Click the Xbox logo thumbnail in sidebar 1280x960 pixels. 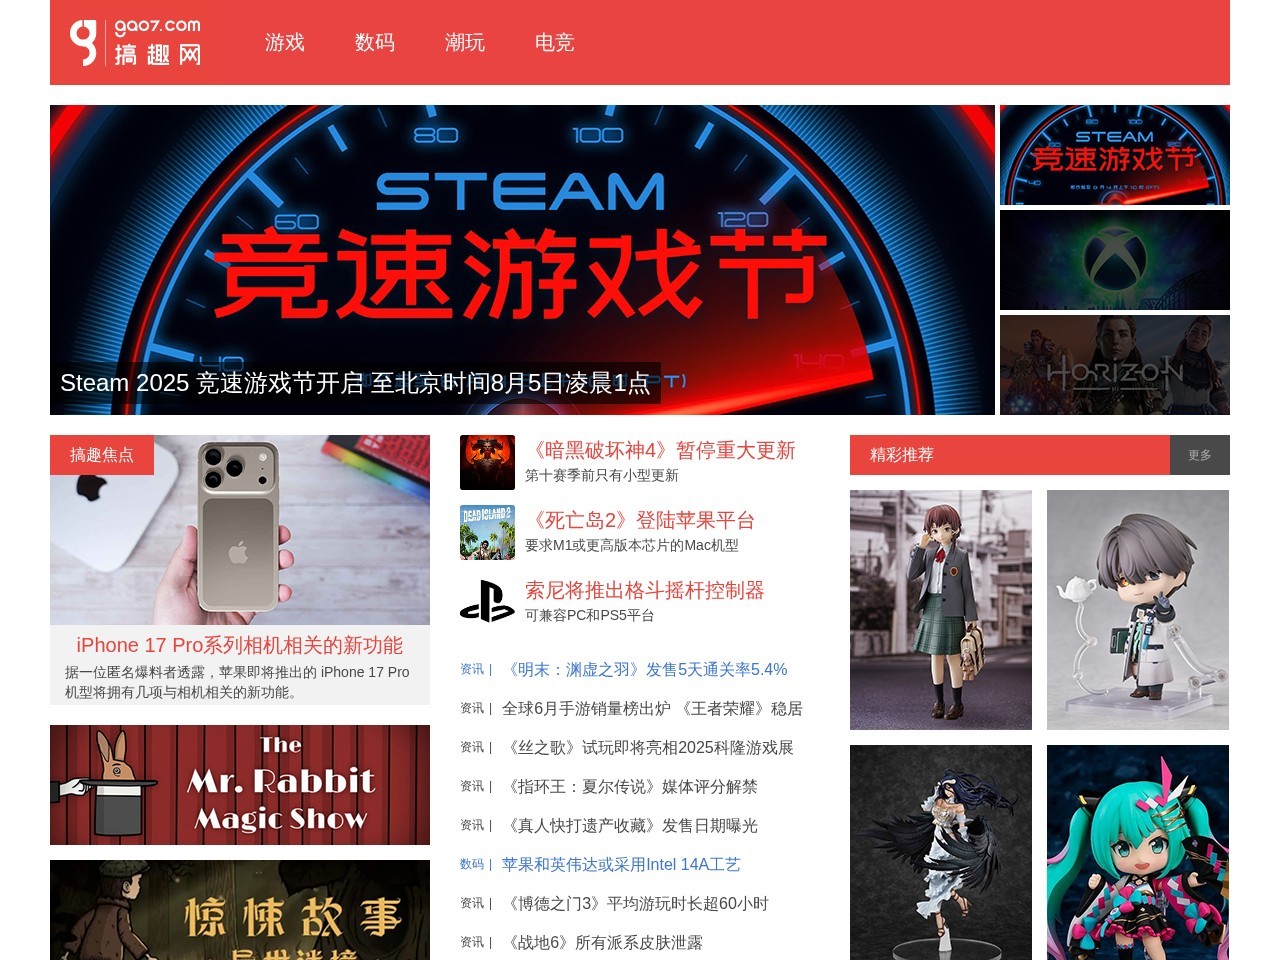pyautogui.click(x=1114, y=259)
